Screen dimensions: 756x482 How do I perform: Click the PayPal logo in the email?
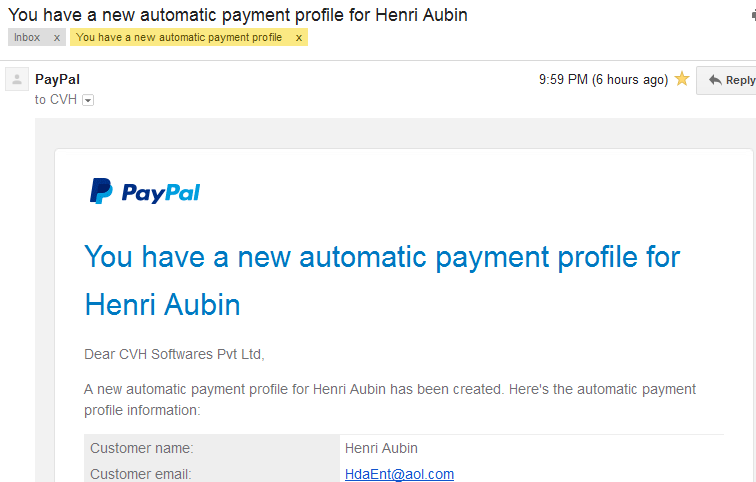[x=145, y=191]
